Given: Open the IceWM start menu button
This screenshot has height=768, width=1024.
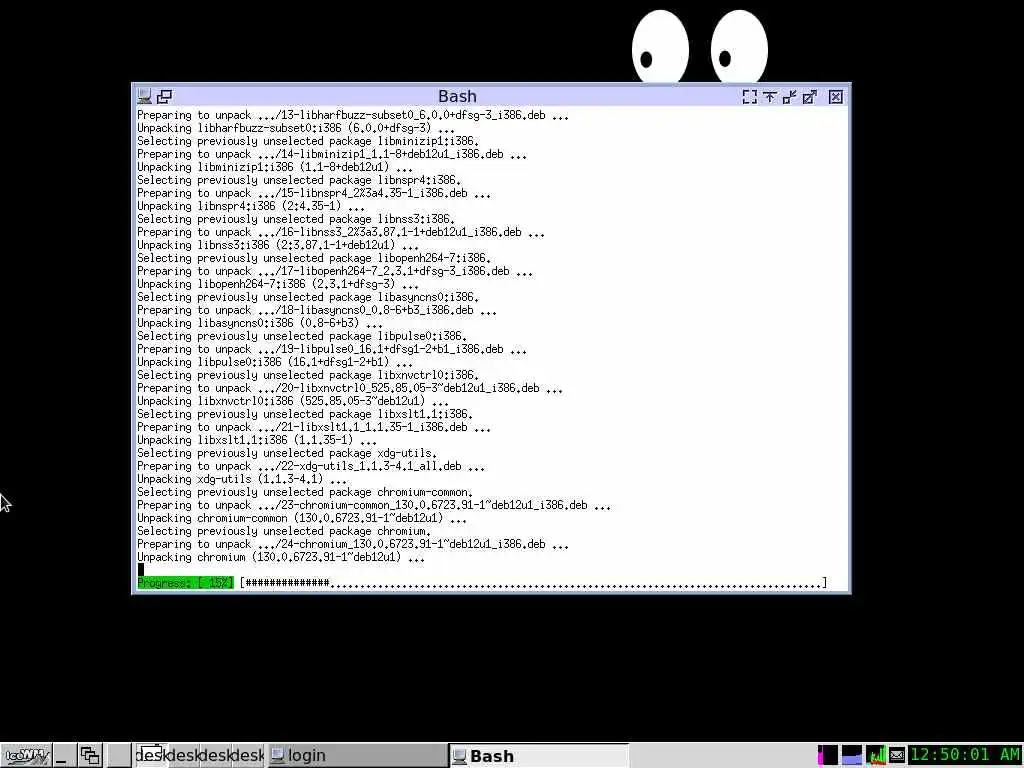Looking at the screenshot, I should coord(26,756).
